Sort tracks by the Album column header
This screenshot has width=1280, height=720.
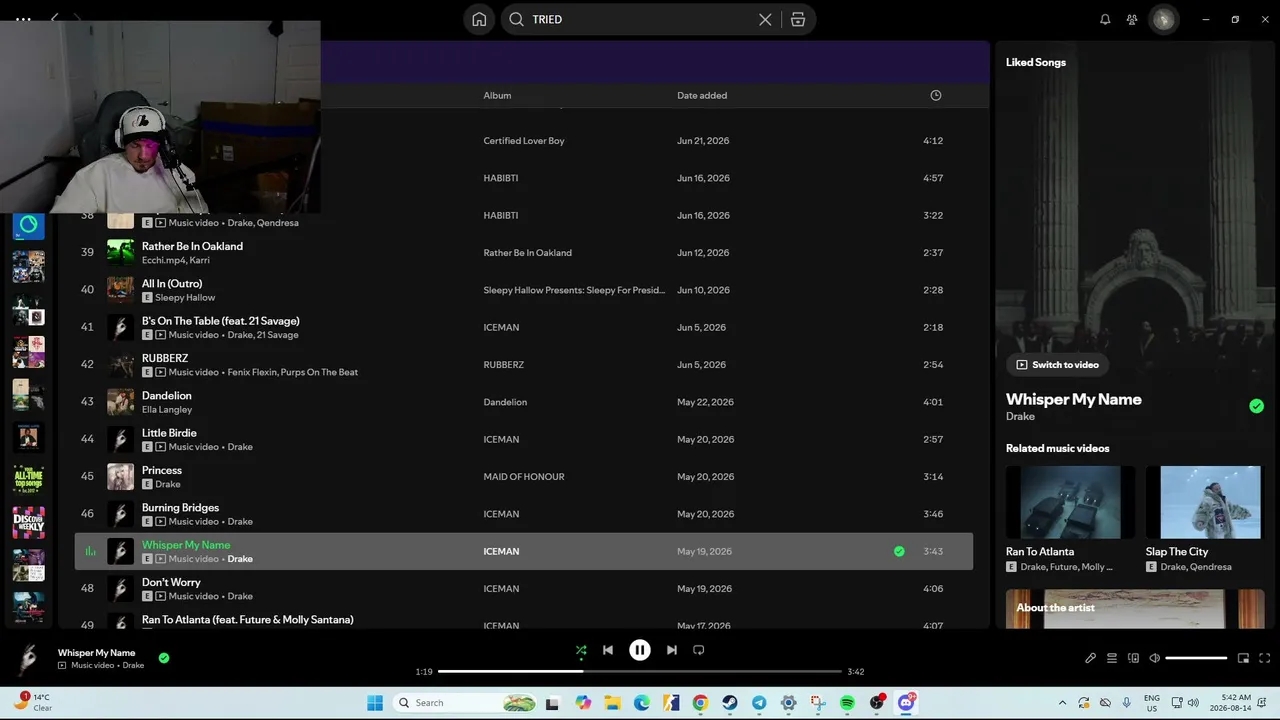tap(497, 95)
